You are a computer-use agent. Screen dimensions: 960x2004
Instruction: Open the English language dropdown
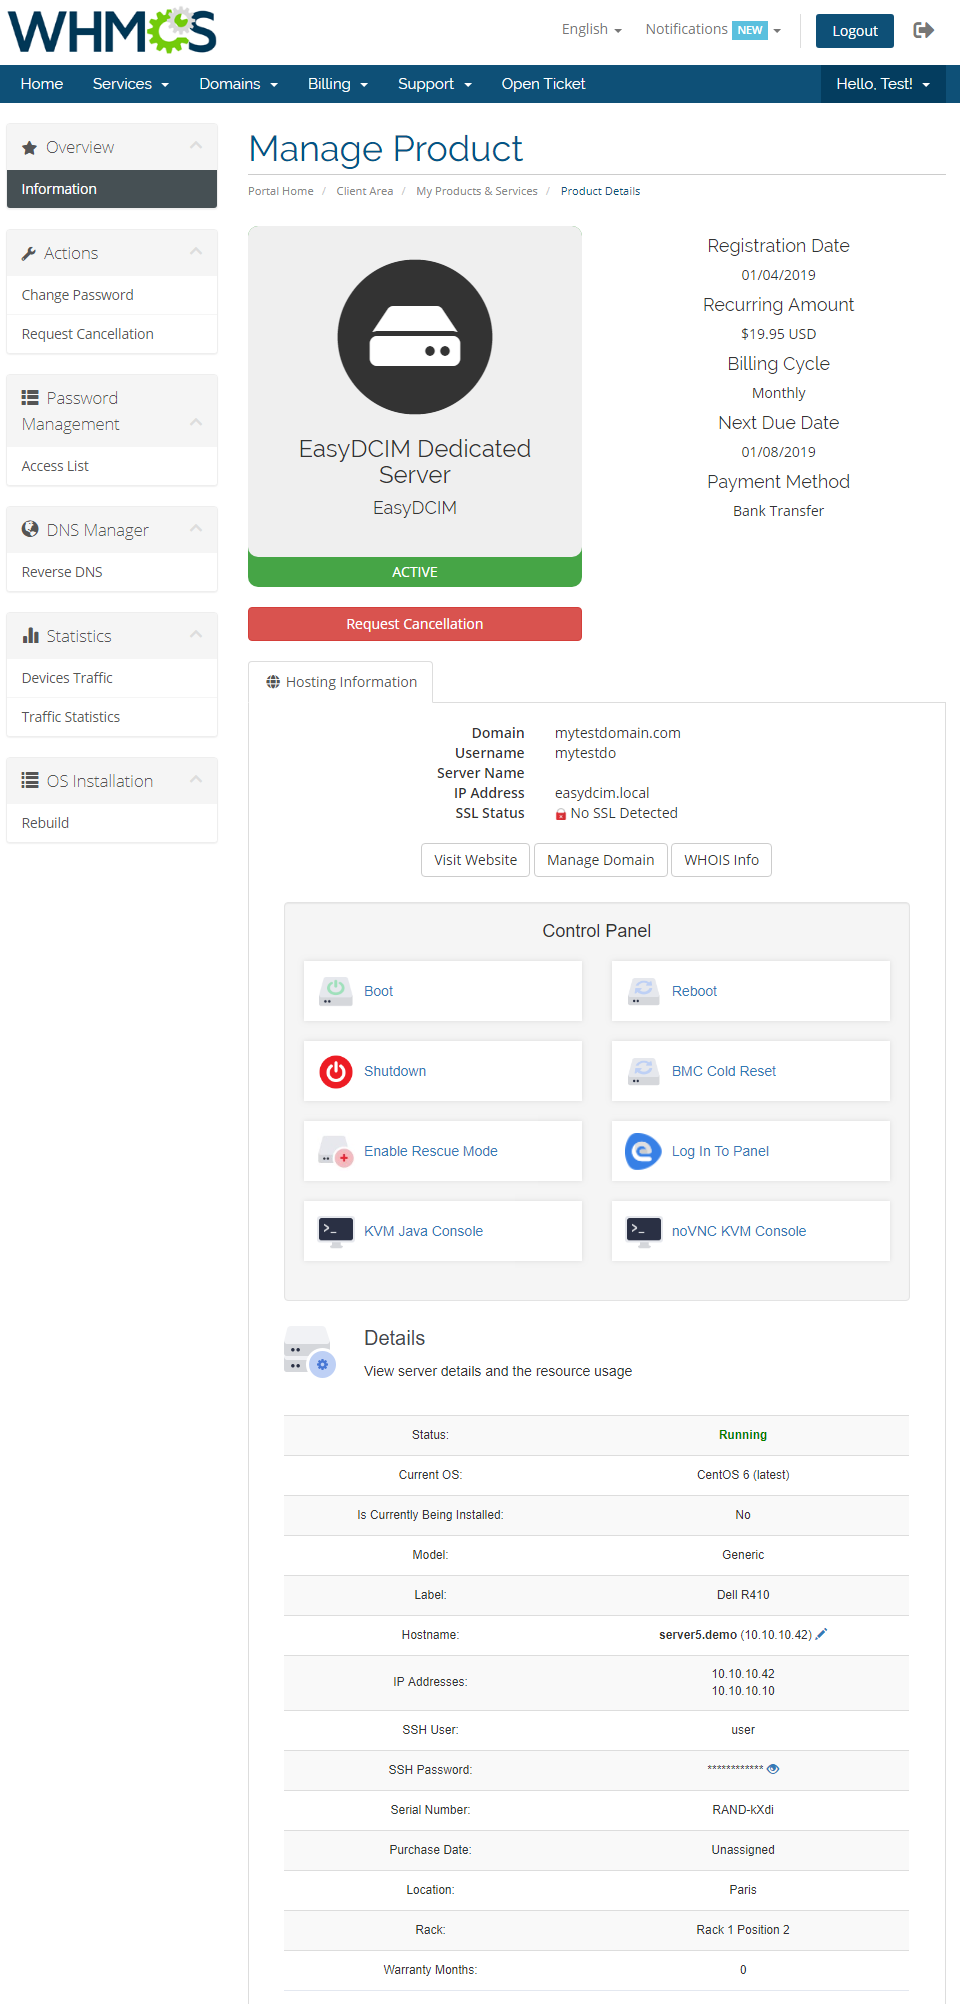[x=592, y=30]
